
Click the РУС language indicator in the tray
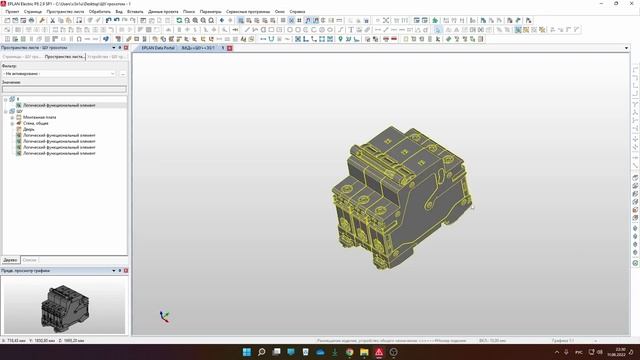[579, 352]
